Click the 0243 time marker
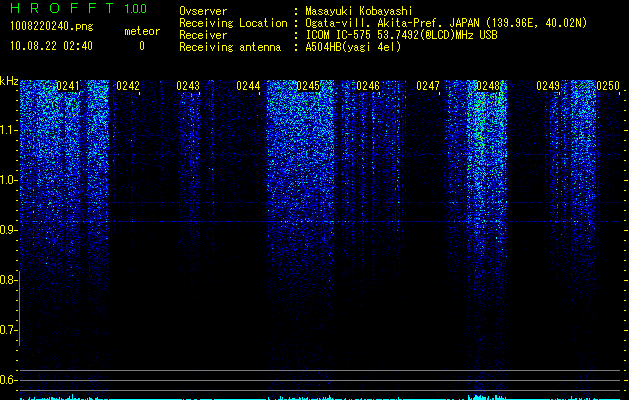This screenshot has width=629, height=400. point(188,86)
